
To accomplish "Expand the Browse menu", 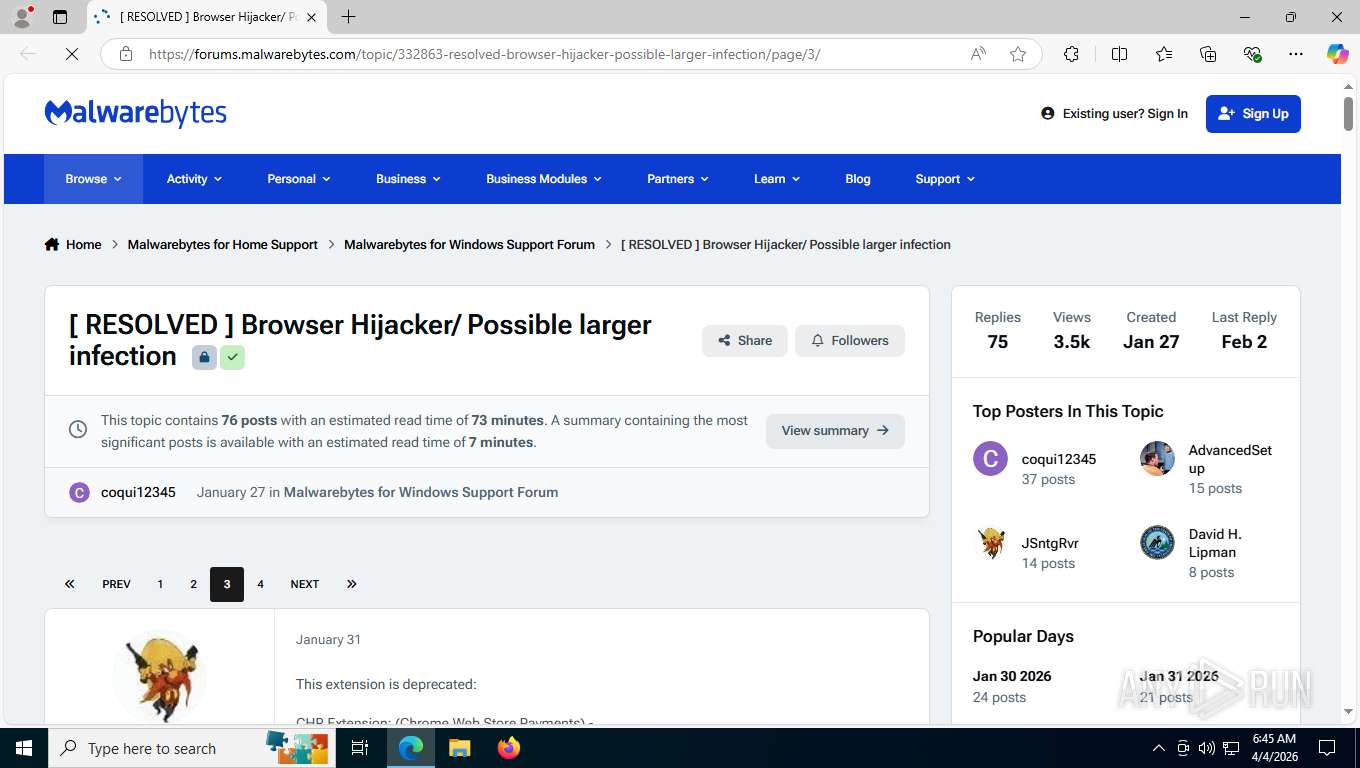I will click(x=93, y=179).
